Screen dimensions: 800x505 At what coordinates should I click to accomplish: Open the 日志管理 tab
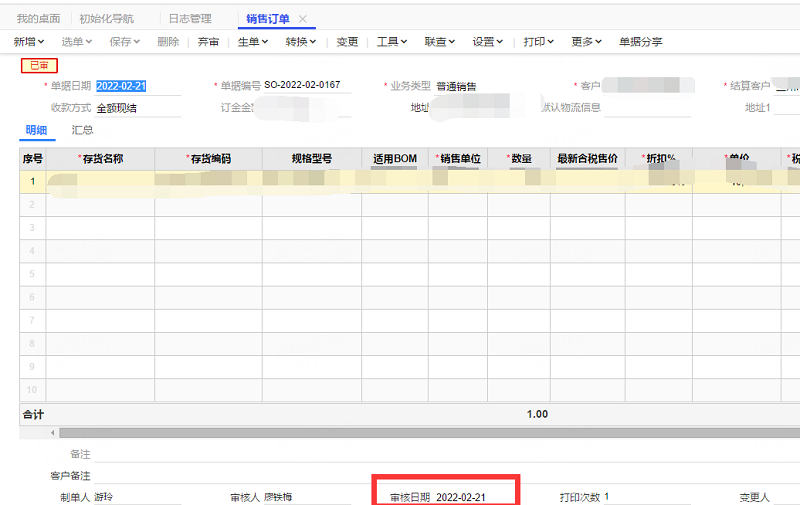coord(189,19)
